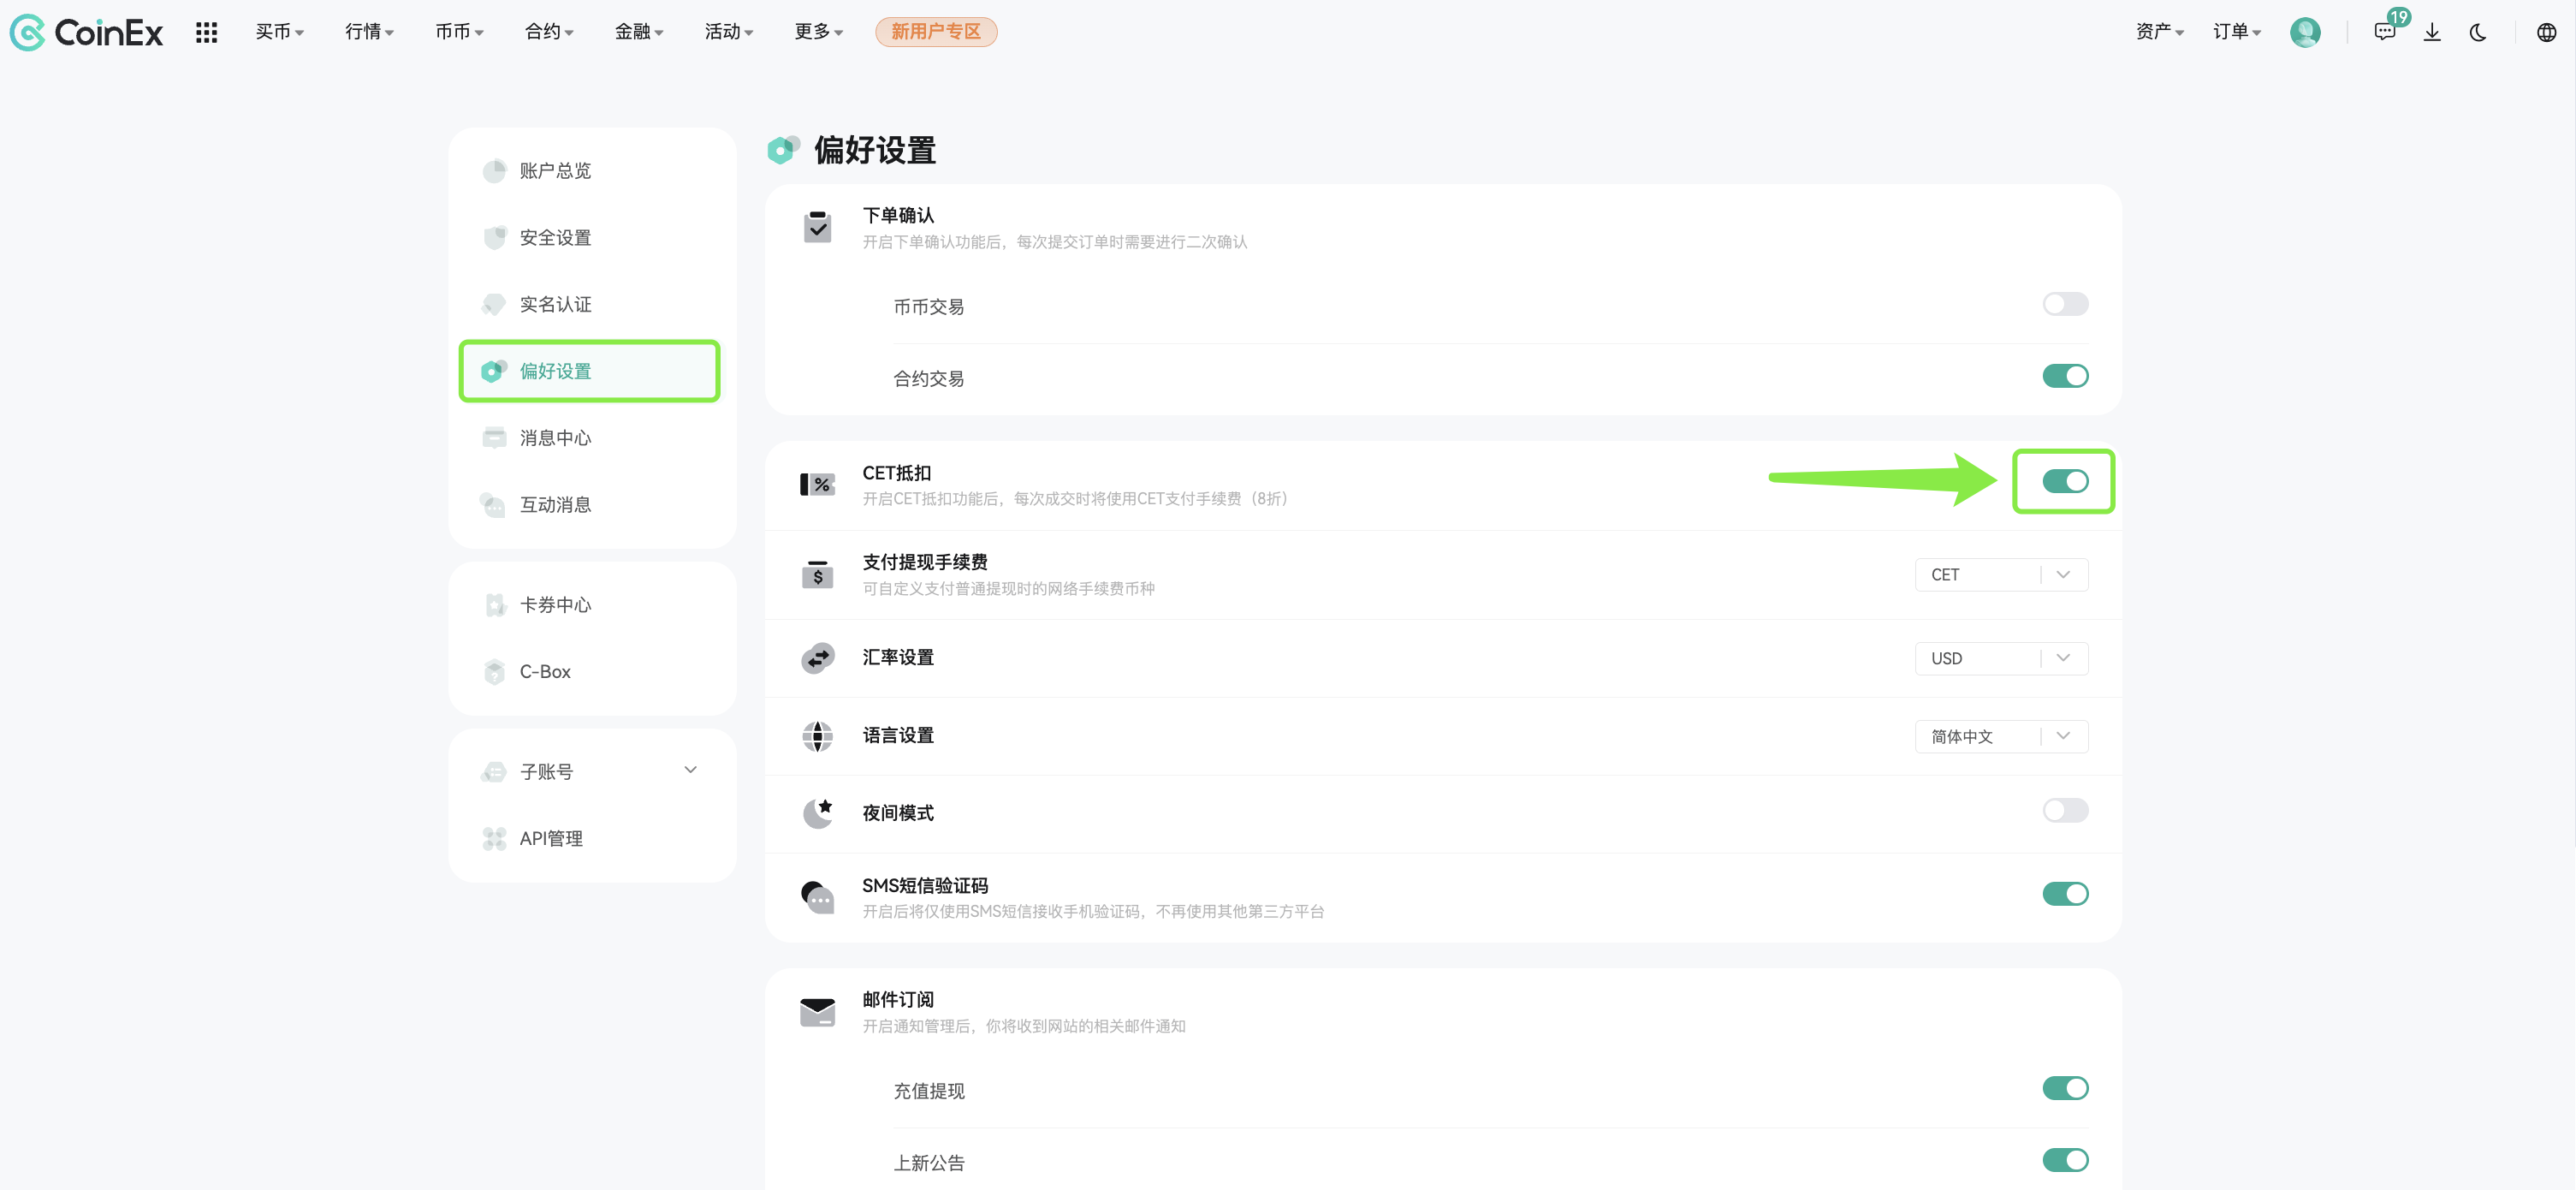2576x1190 pixels.
Task: Click the 下单确认 section title
Action: (x=898, y=215)
